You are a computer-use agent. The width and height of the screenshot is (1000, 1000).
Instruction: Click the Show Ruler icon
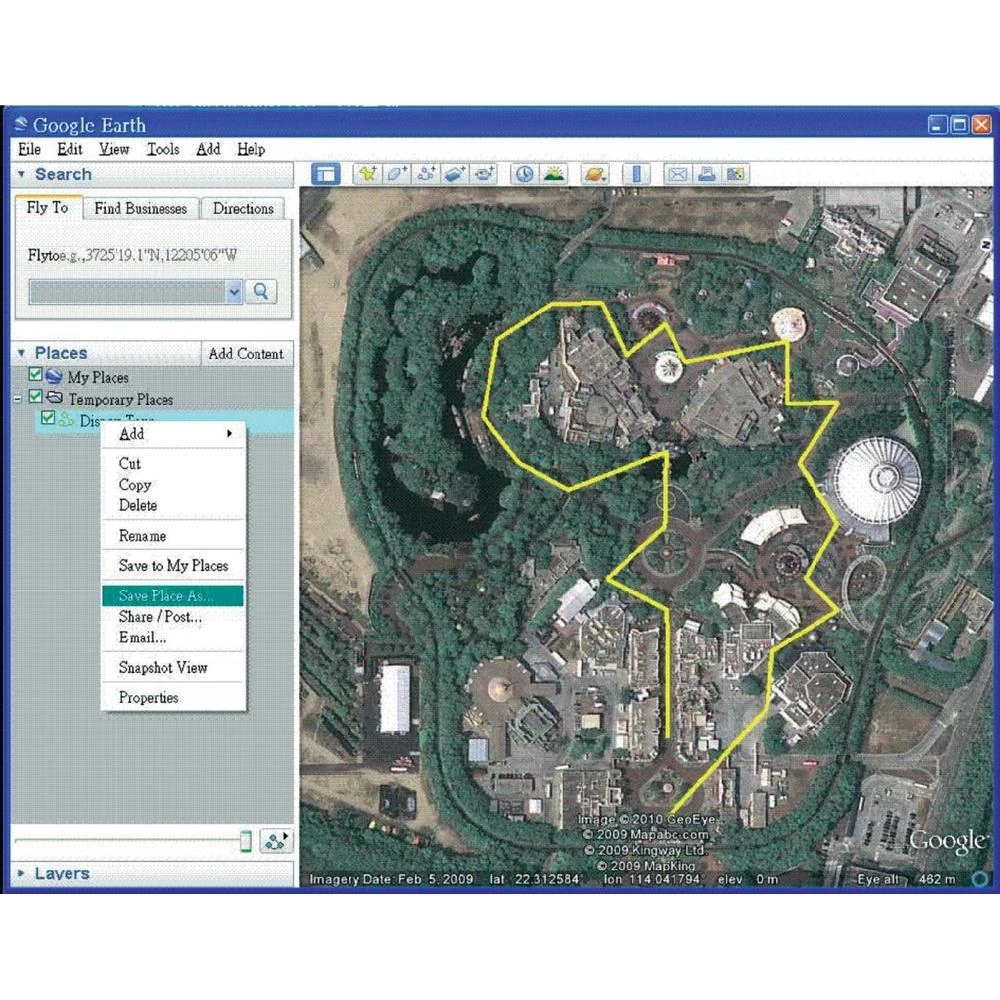635,174
